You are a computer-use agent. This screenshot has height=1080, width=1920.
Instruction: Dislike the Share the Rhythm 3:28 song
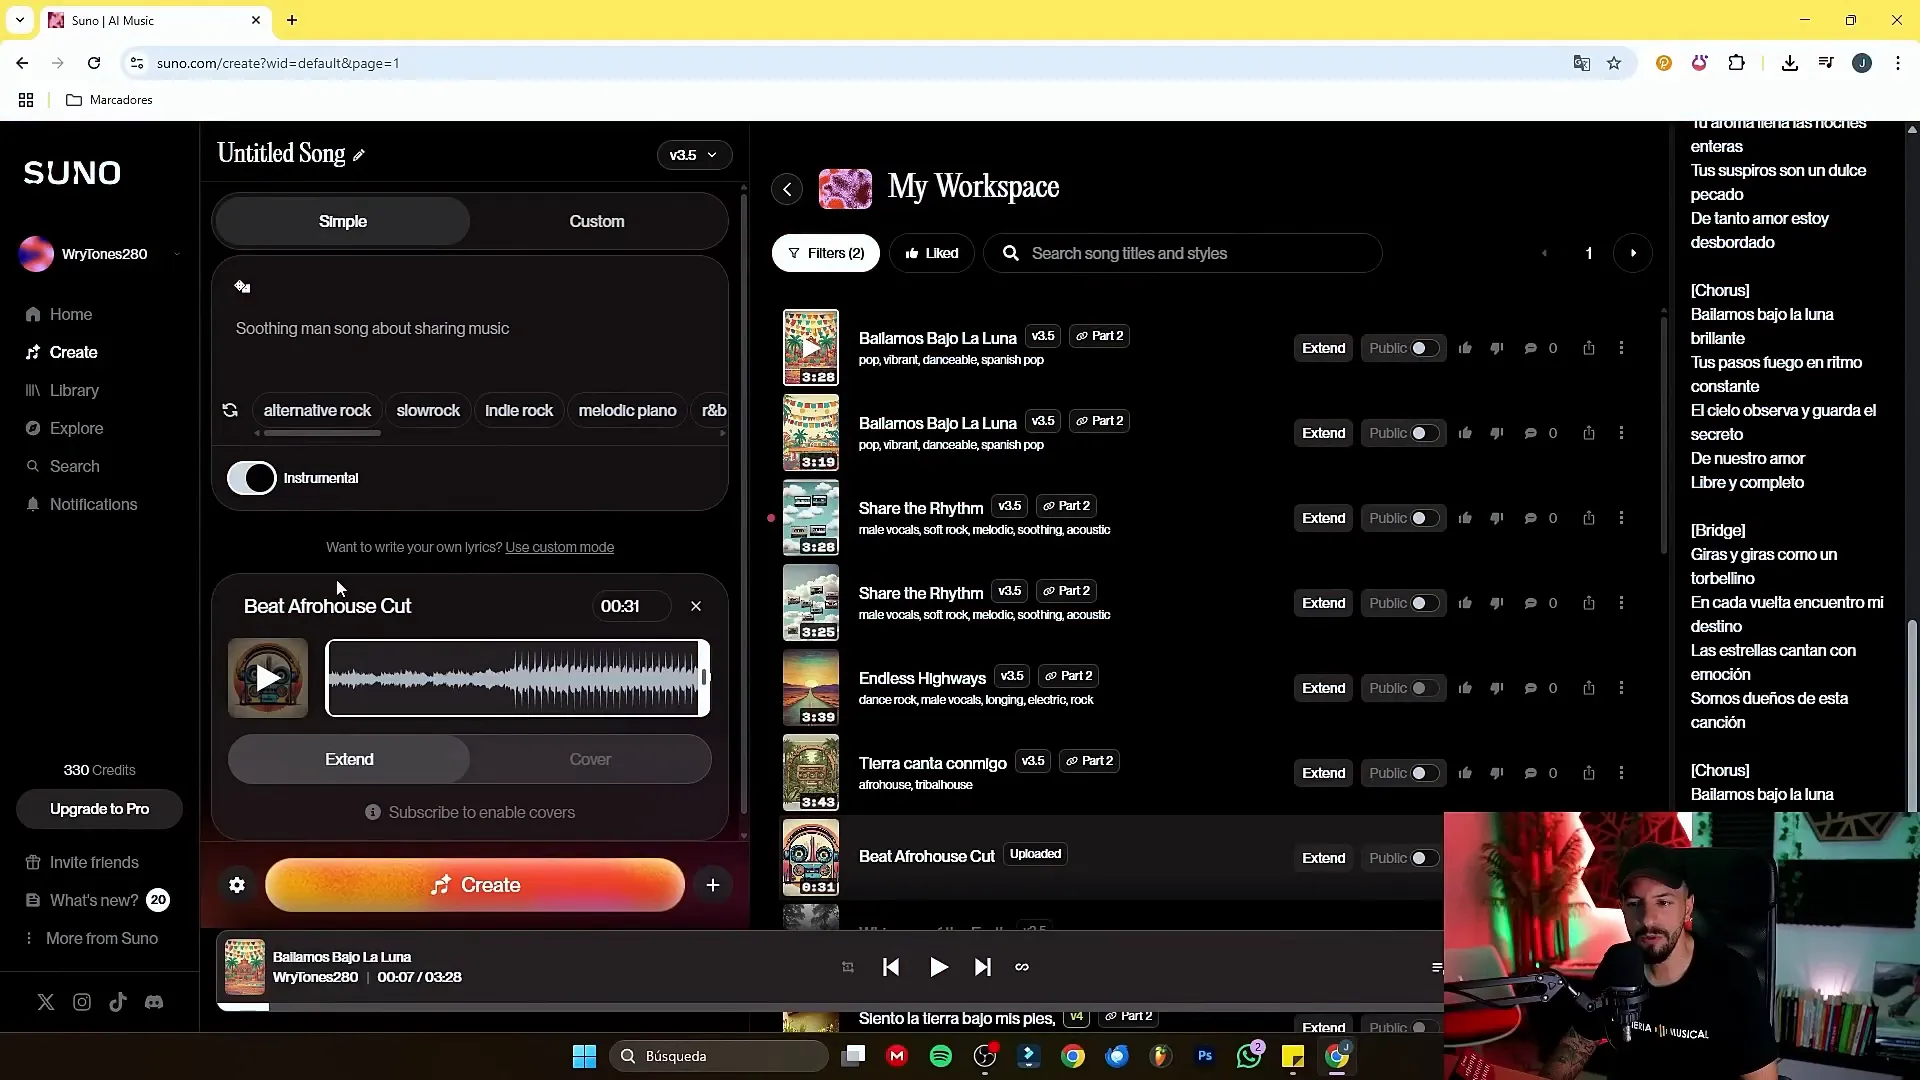click(1497, 518)
